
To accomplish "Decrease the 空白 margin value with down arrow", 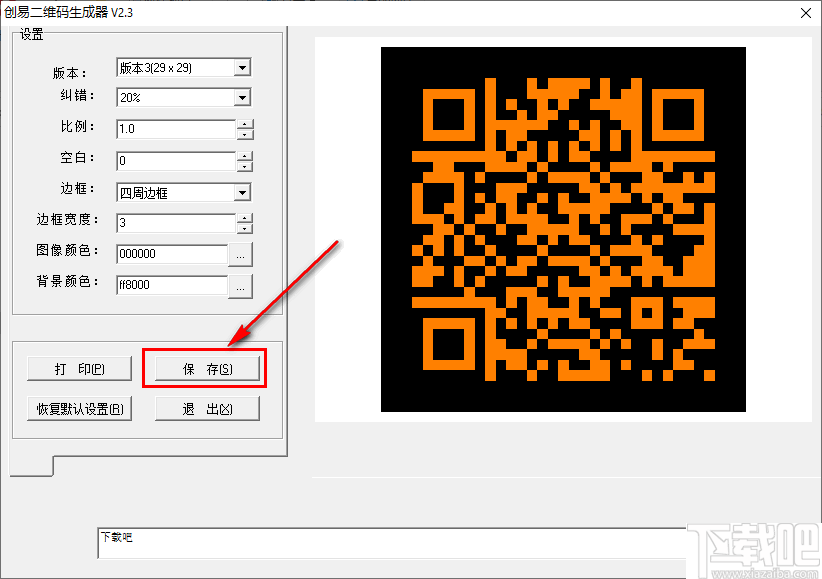I will tap(245, 166).
